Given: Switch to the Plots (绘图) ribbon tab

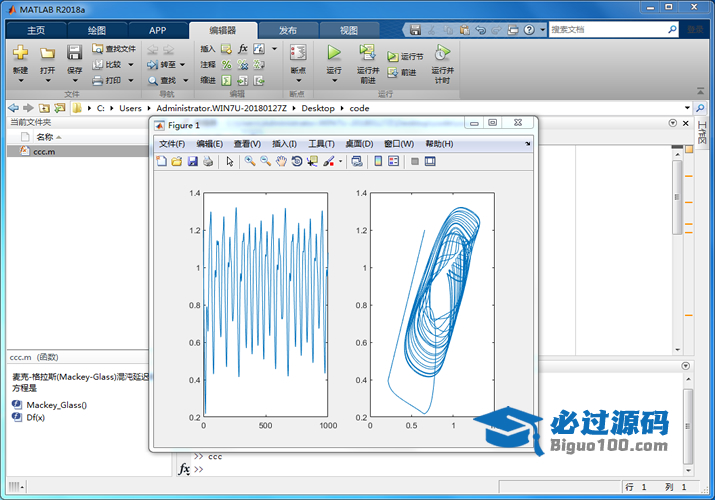Looking at the screenshot, I should click(x=97, y=30).
